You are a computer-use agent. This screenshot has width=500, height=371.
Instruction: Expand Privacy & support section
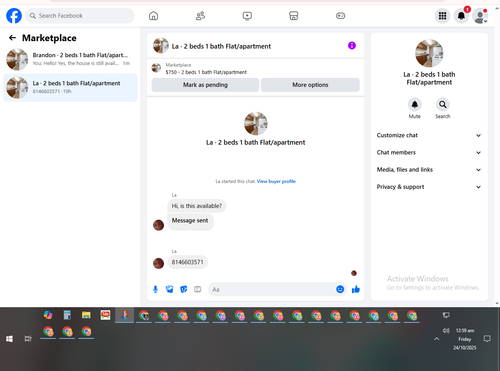pyautogui.click(x=429, y=187)
